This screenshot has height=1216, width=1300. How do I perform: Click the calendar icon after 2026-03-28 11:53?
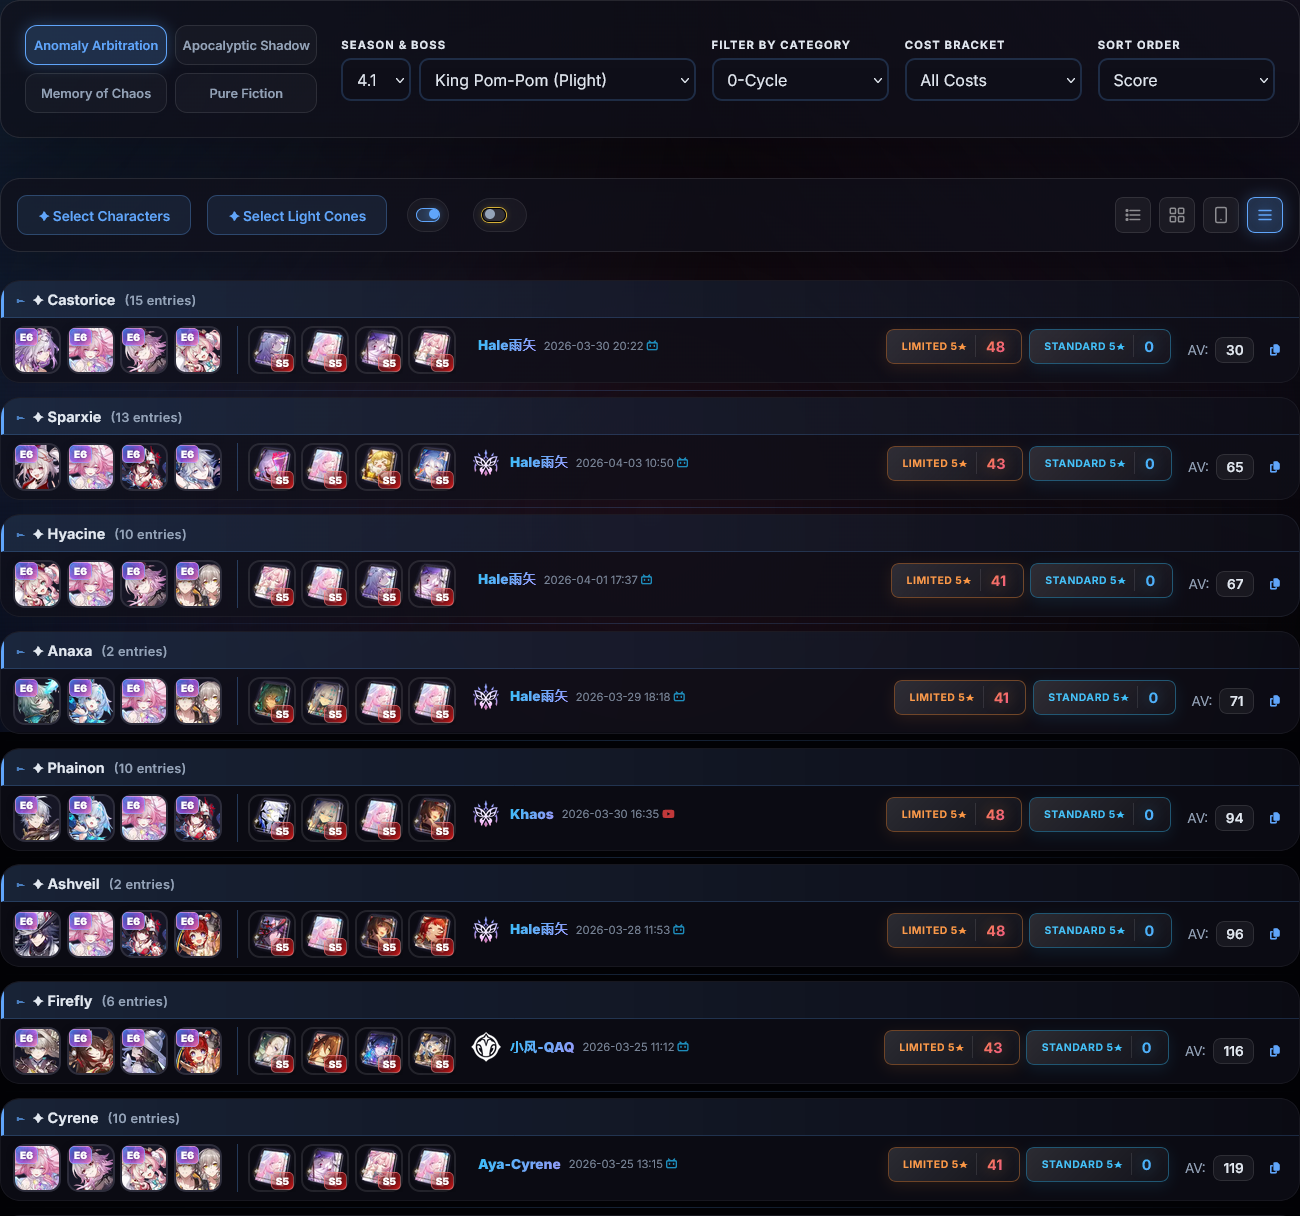(x=679, y=930)
